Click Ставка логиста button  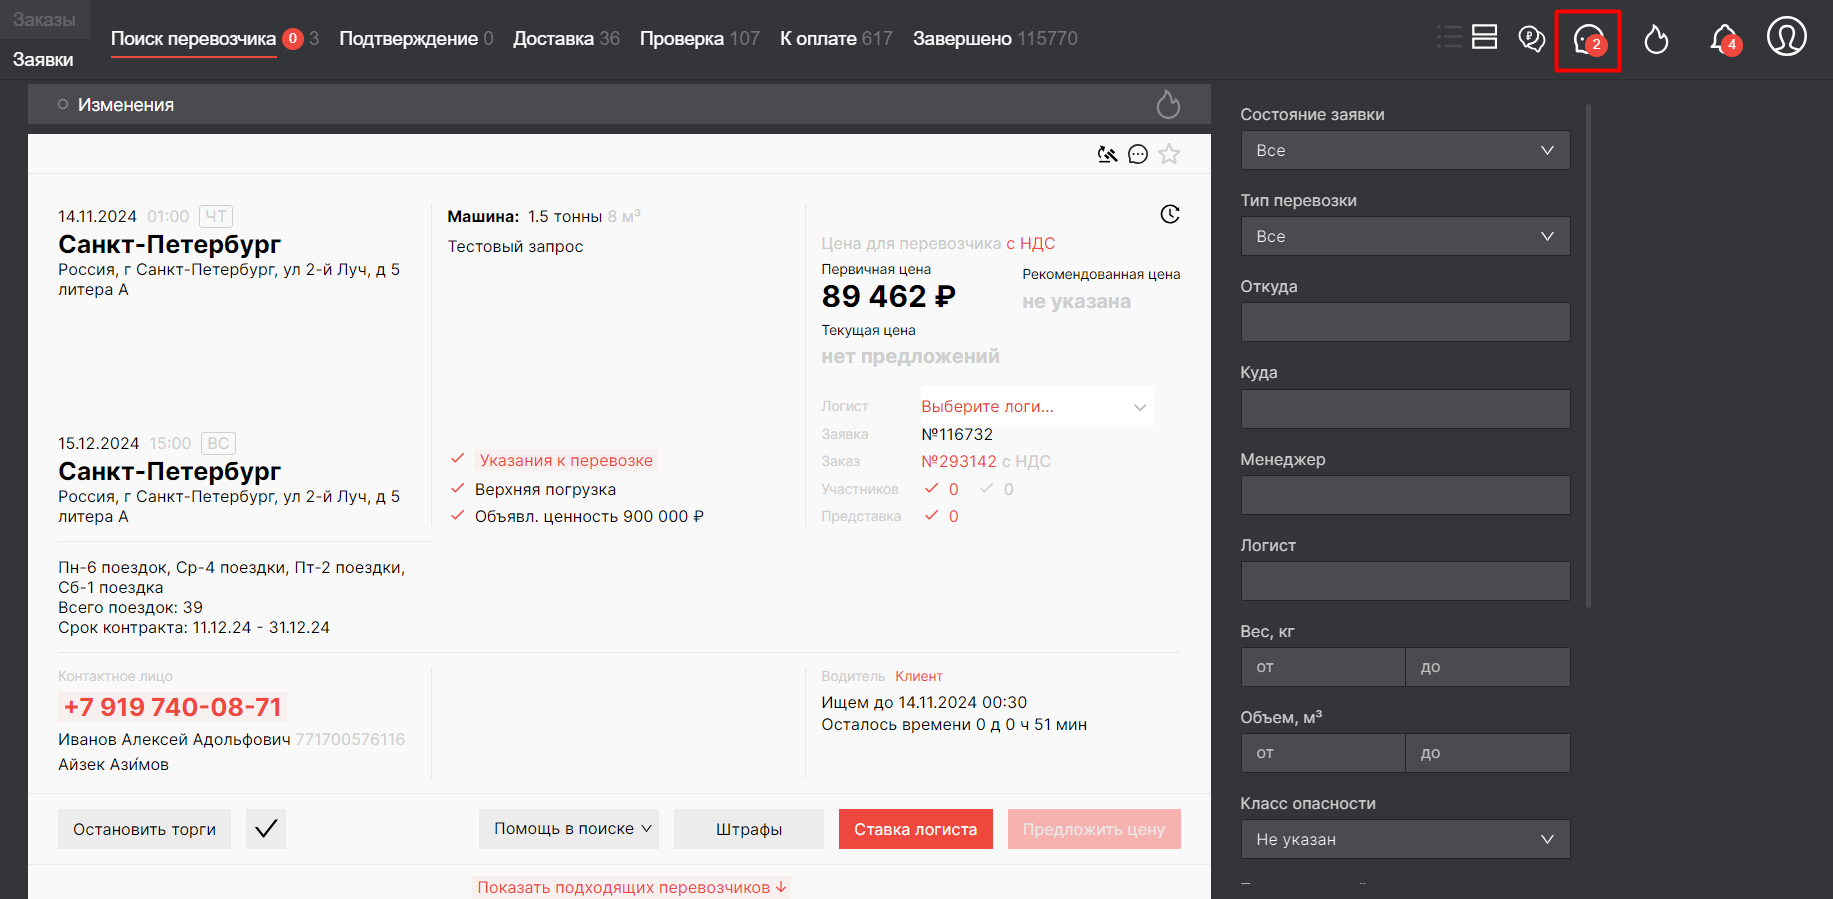click(x=916, y=829)
